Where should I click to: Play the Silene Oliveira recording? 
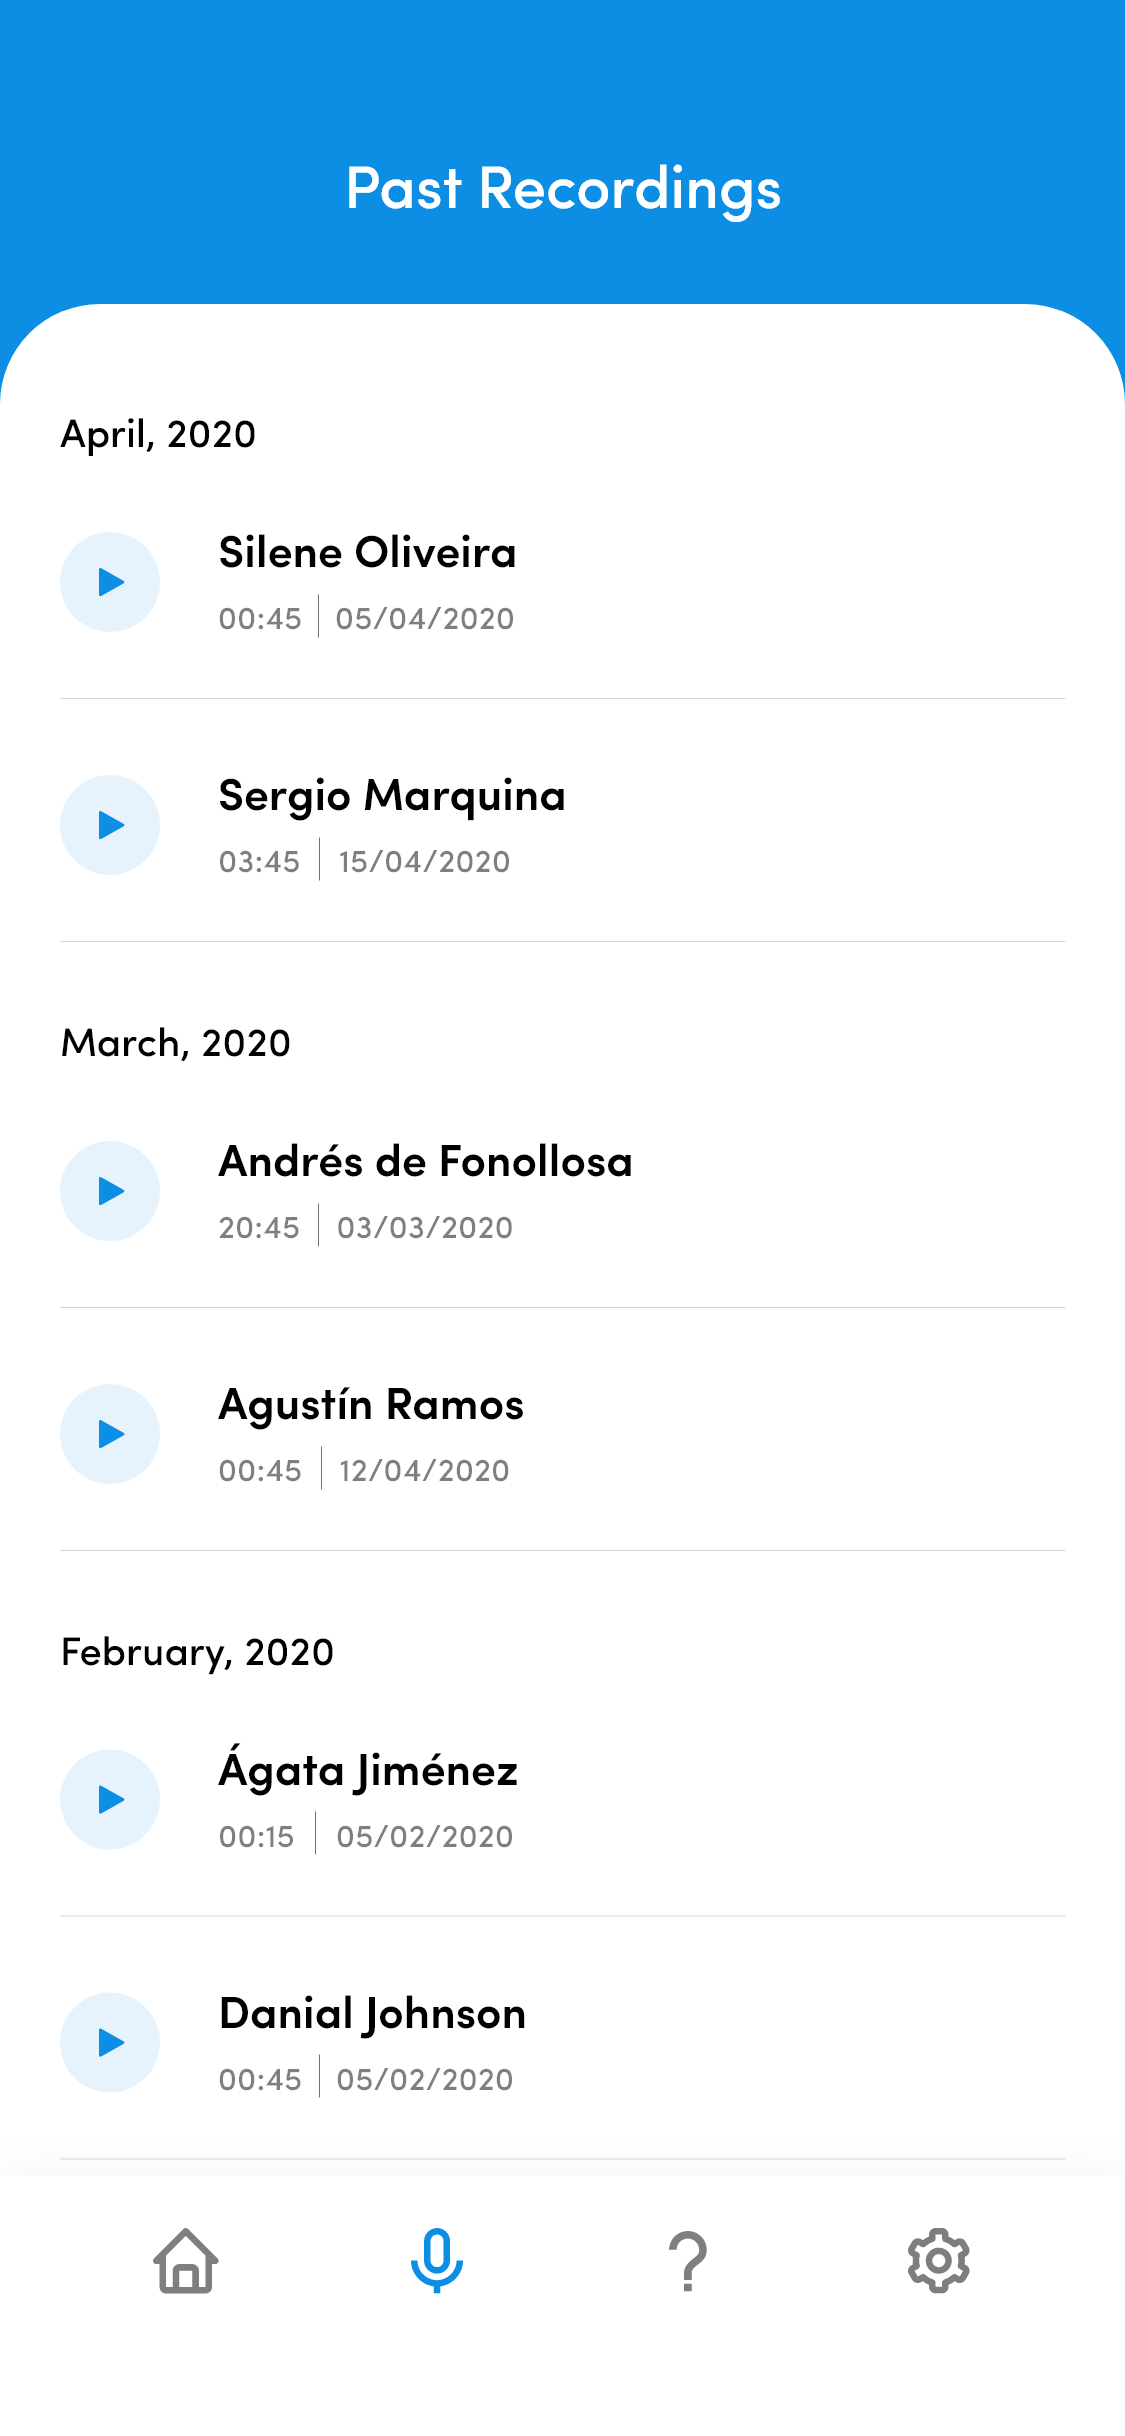click(110, 582)
